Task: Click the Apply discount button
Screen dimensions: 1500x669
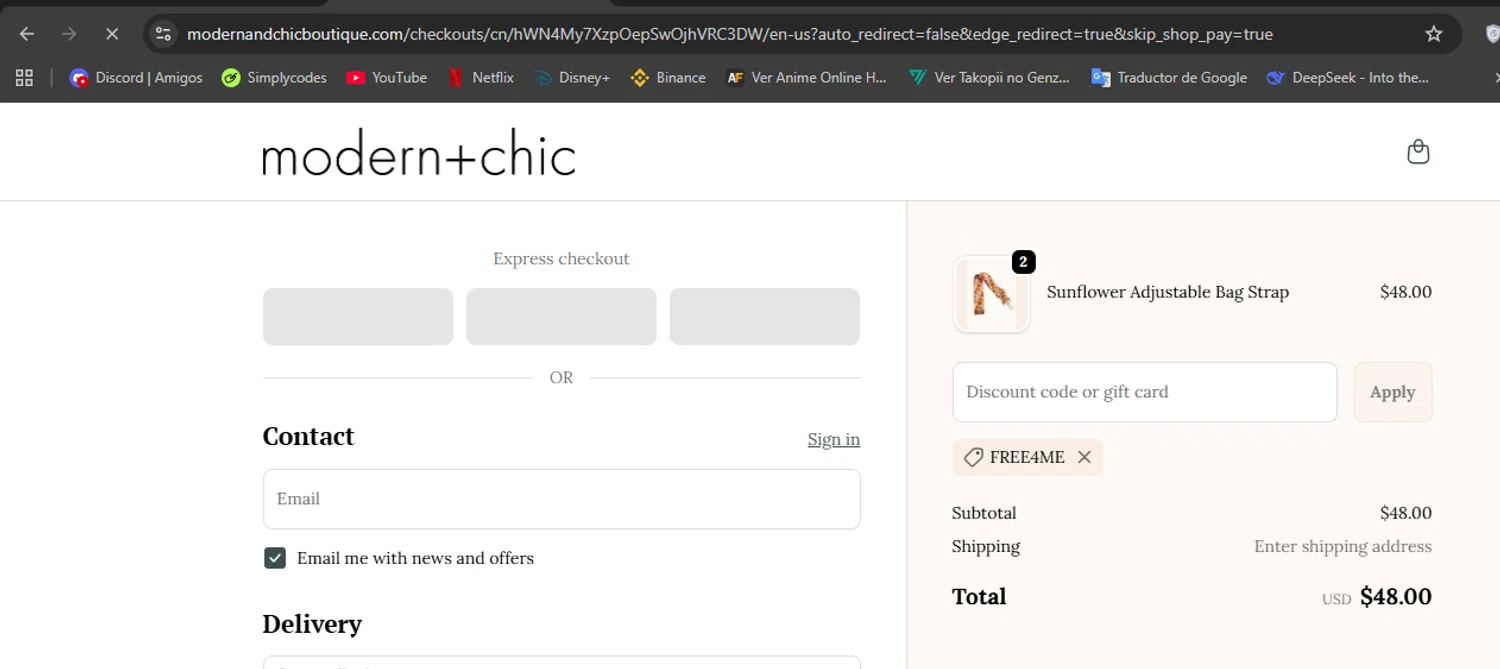Action: pos(1393,392)
